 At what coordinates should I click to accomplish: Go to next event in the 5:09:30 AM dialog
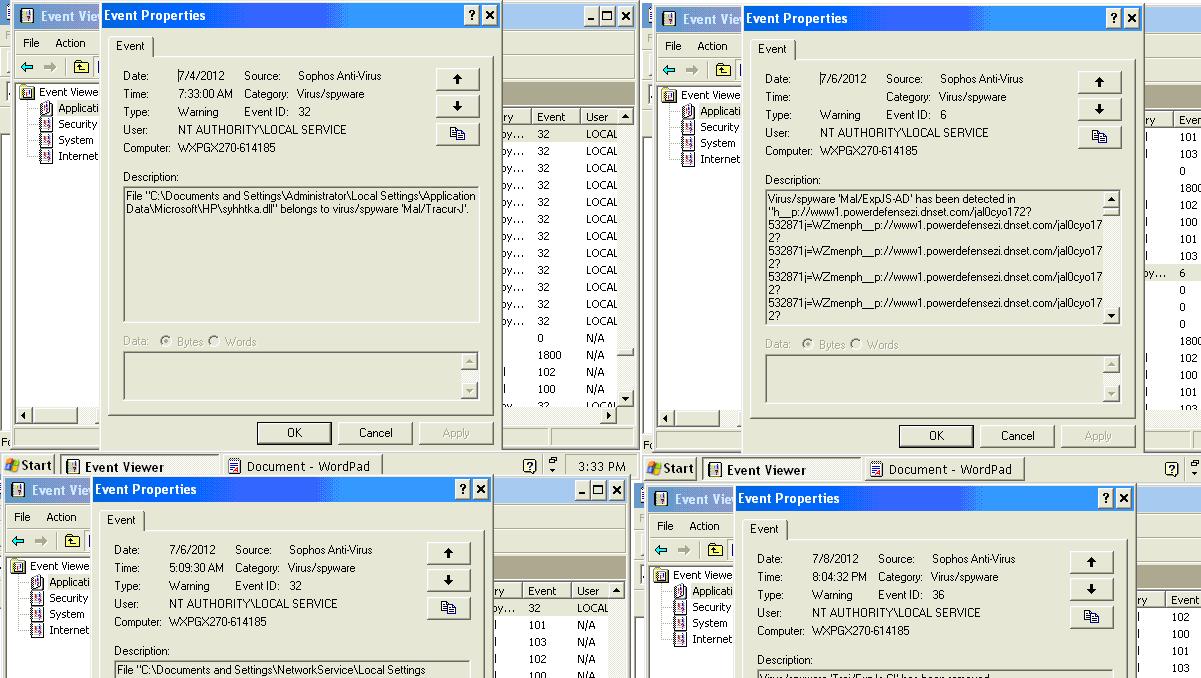[448, 580]
